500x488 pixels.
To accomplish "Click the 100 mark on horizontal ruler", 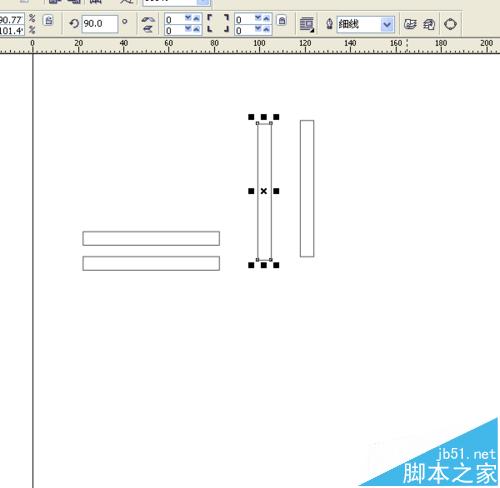I will point(259,44).
